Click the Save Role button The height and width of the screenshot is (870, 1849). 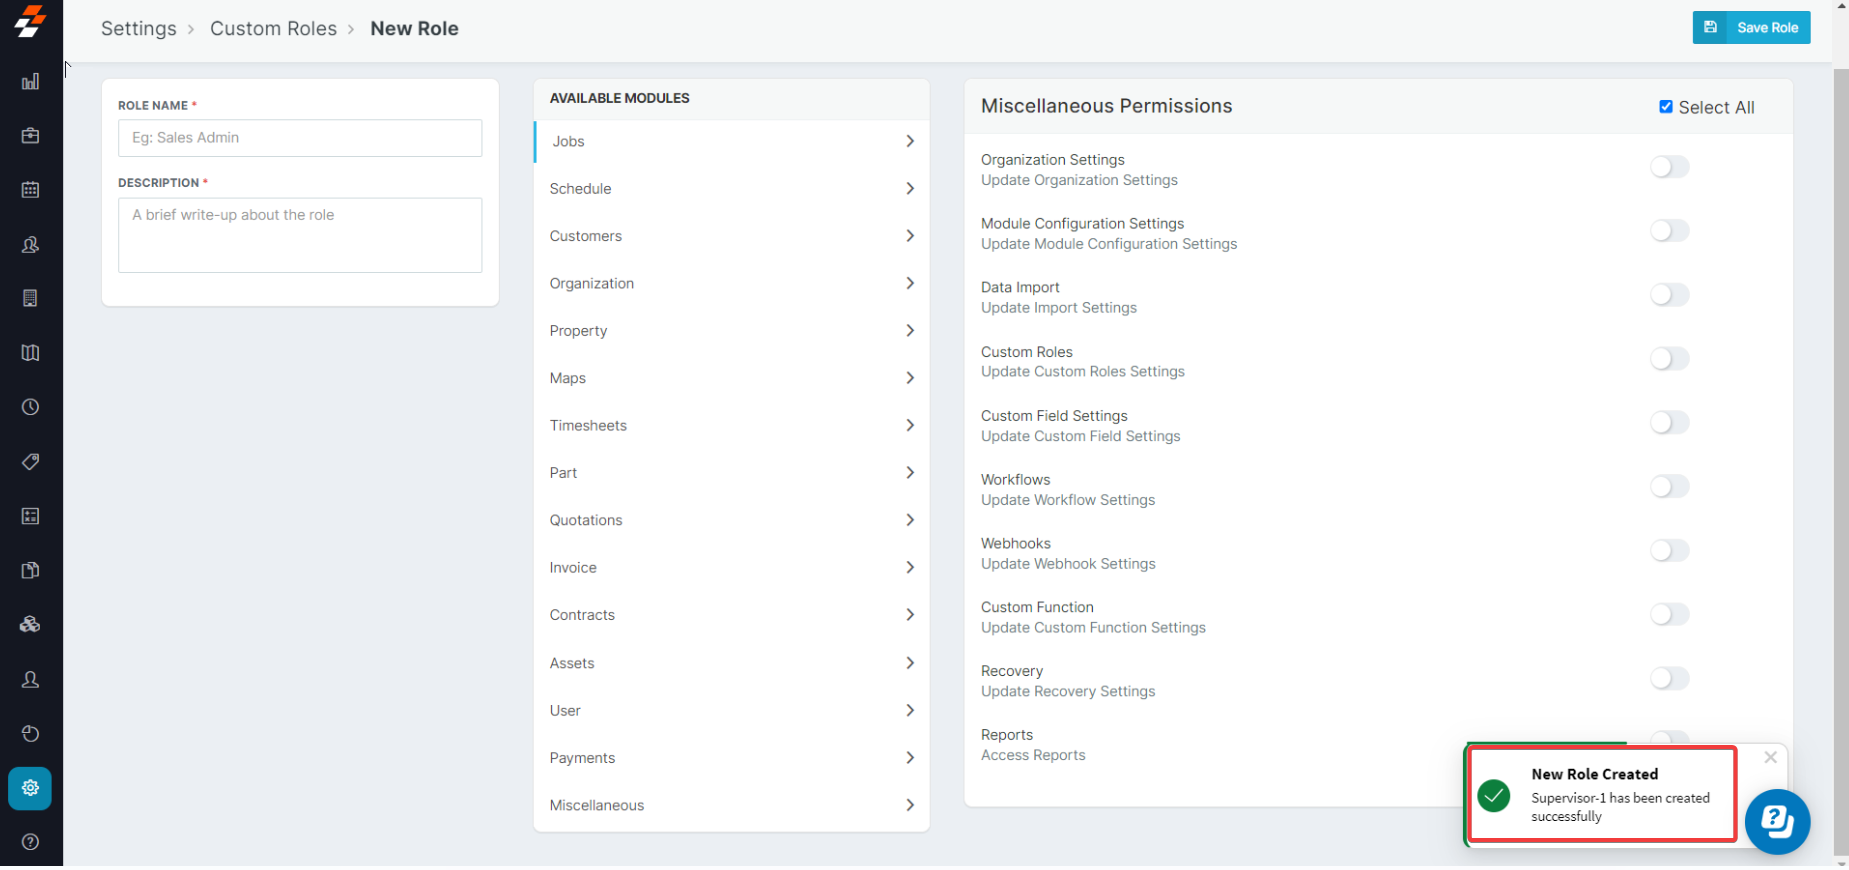pos(1751,28)
